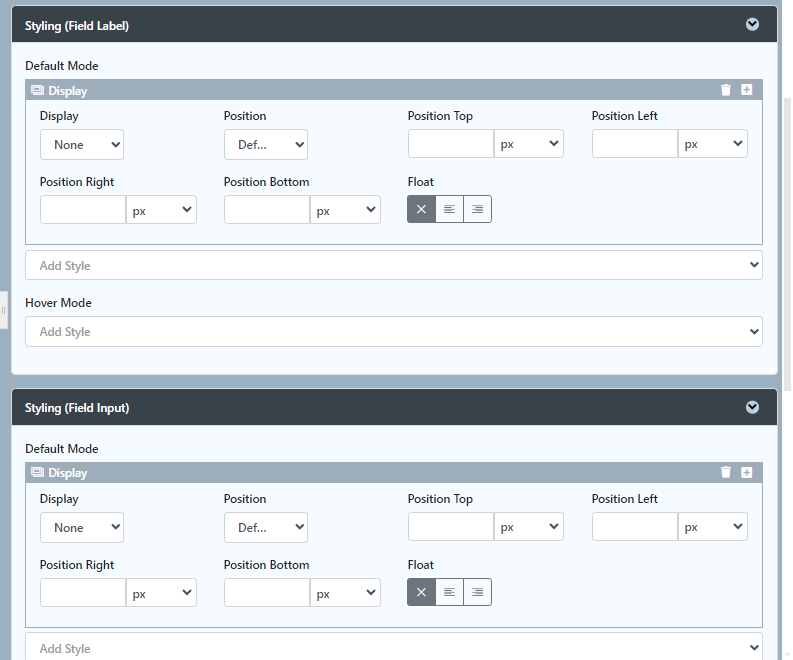793x660 pixels.
Task: Collapse the Styling (Field Input) panel
Action: click(x=753, y=407)
